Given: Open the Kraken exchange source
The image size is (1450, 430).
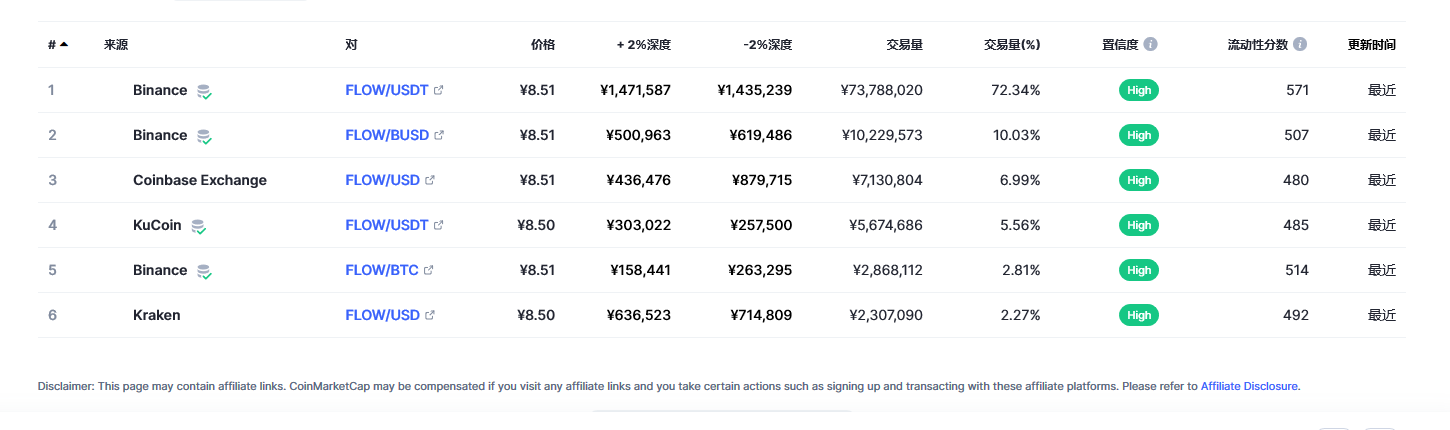Looking at the screenshot, I should [157, 315].
